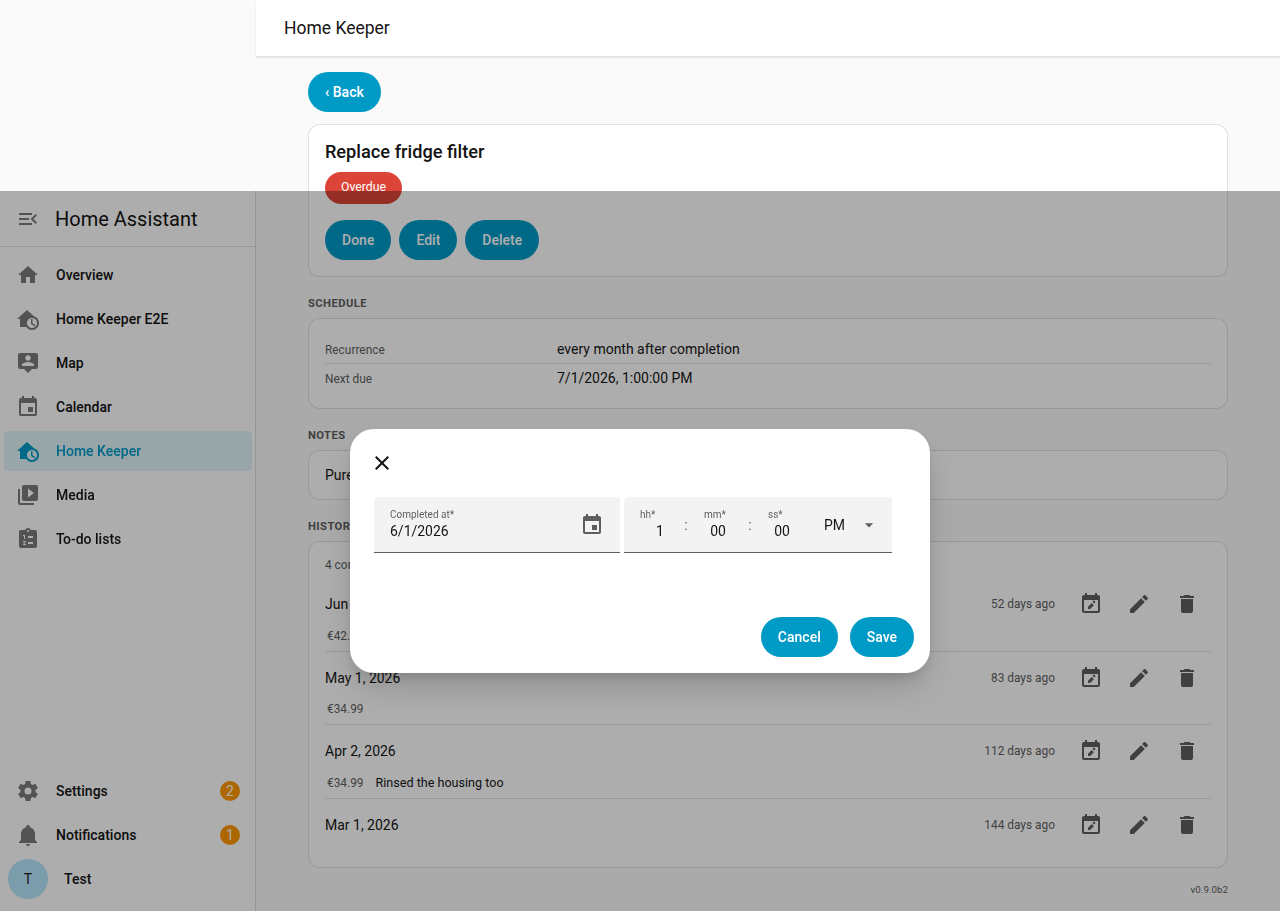Mark task Done
Image resolution: width=1280 pixels, height=911 pixels.
coord(358,240)
